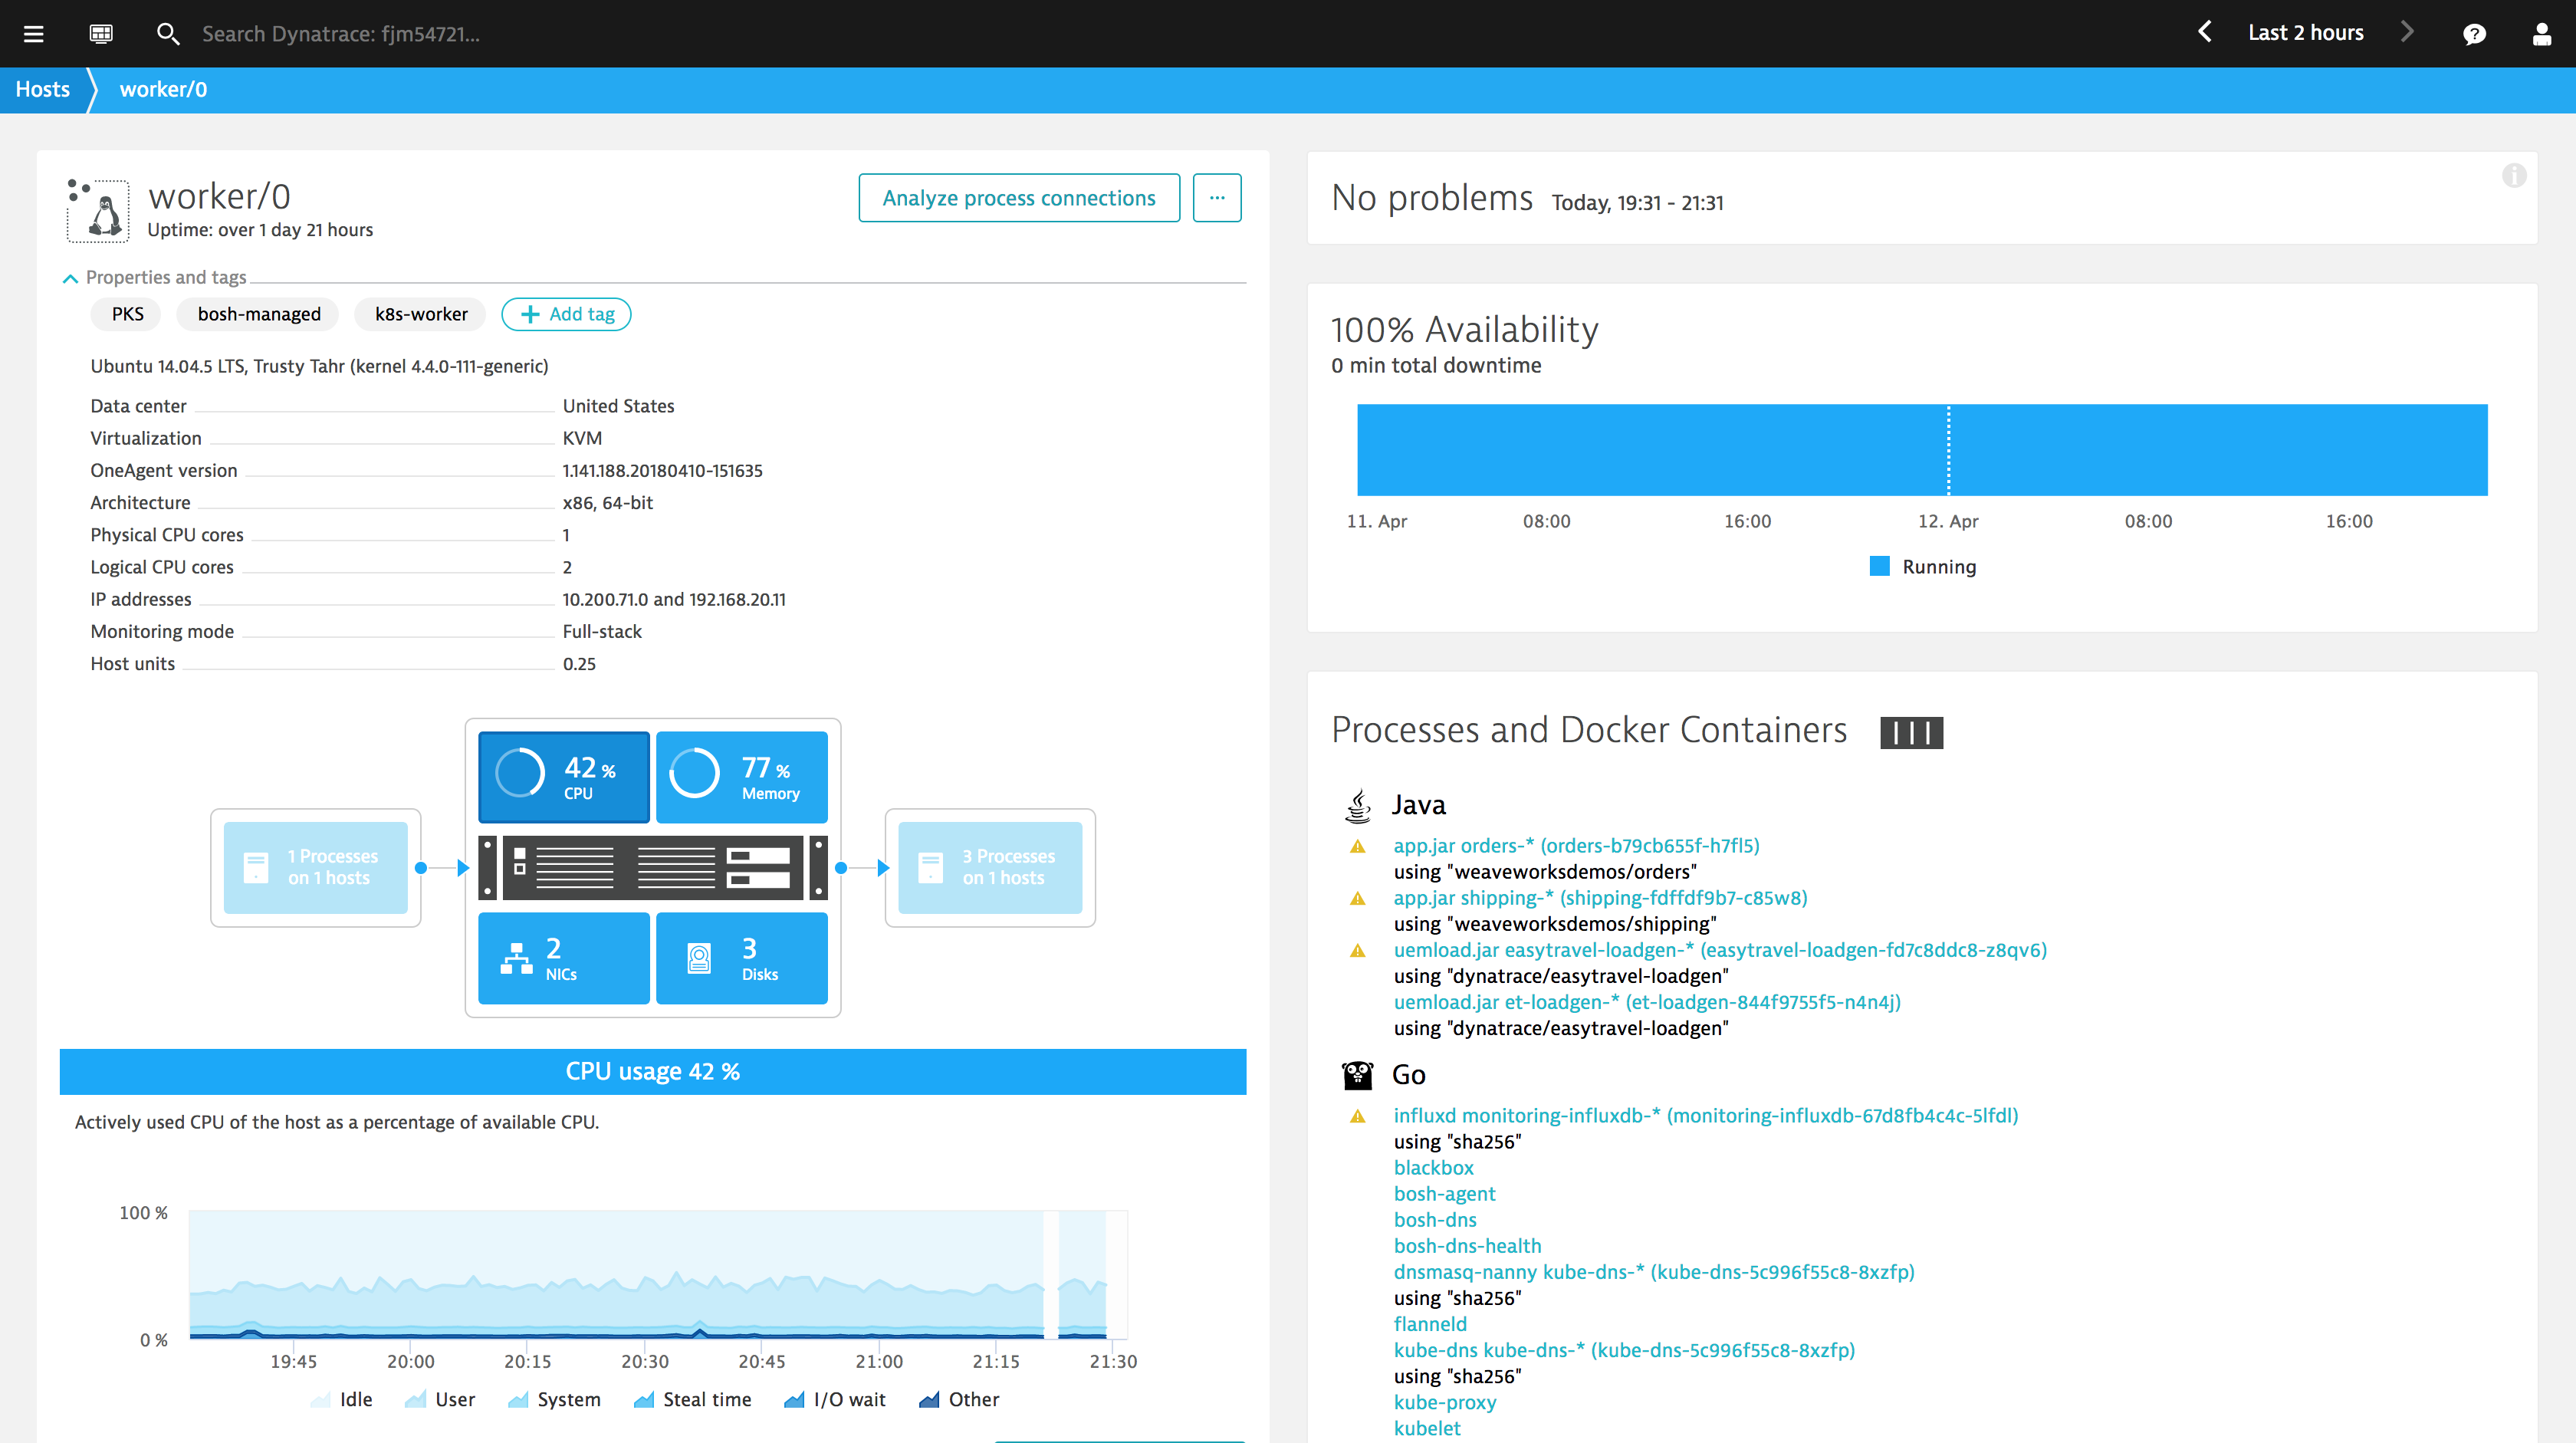Collapse the Properties and tags section

[156, 277]
